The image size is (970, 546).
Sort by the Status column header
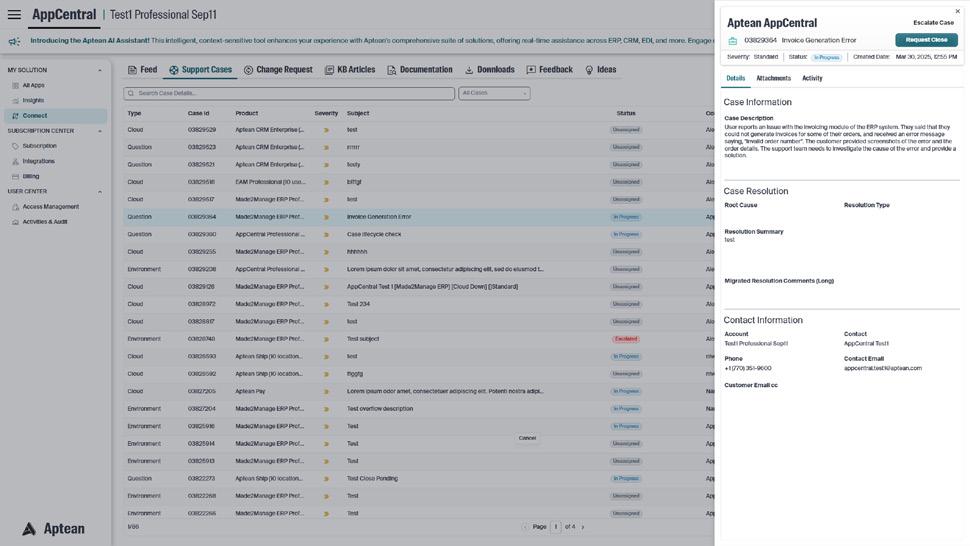pos(626,113)
